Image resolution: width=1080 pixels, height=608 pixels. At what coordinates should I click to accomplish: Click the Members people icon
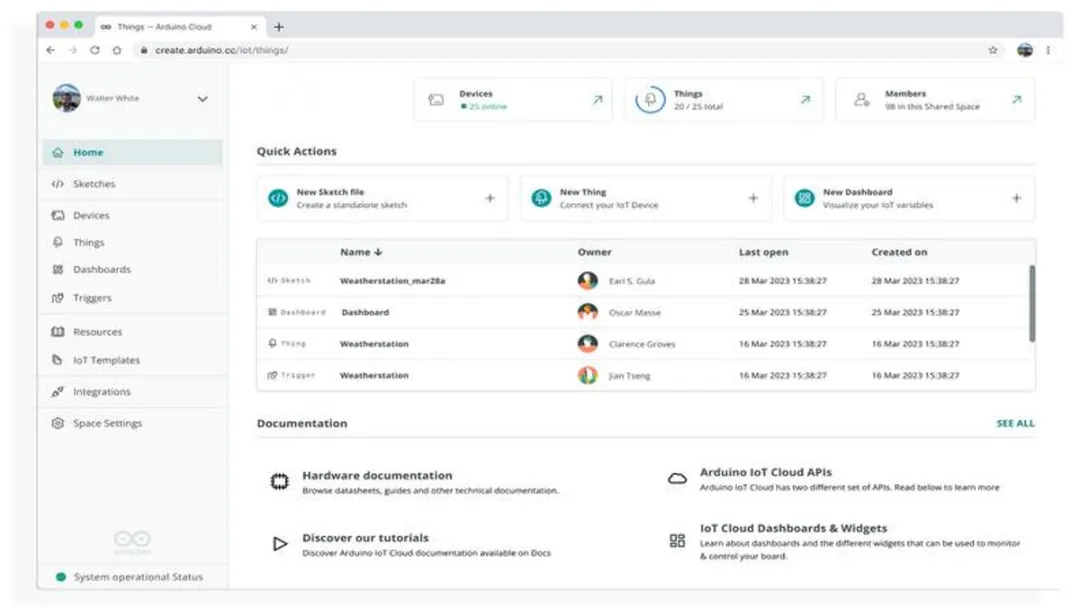pos(862,100)
